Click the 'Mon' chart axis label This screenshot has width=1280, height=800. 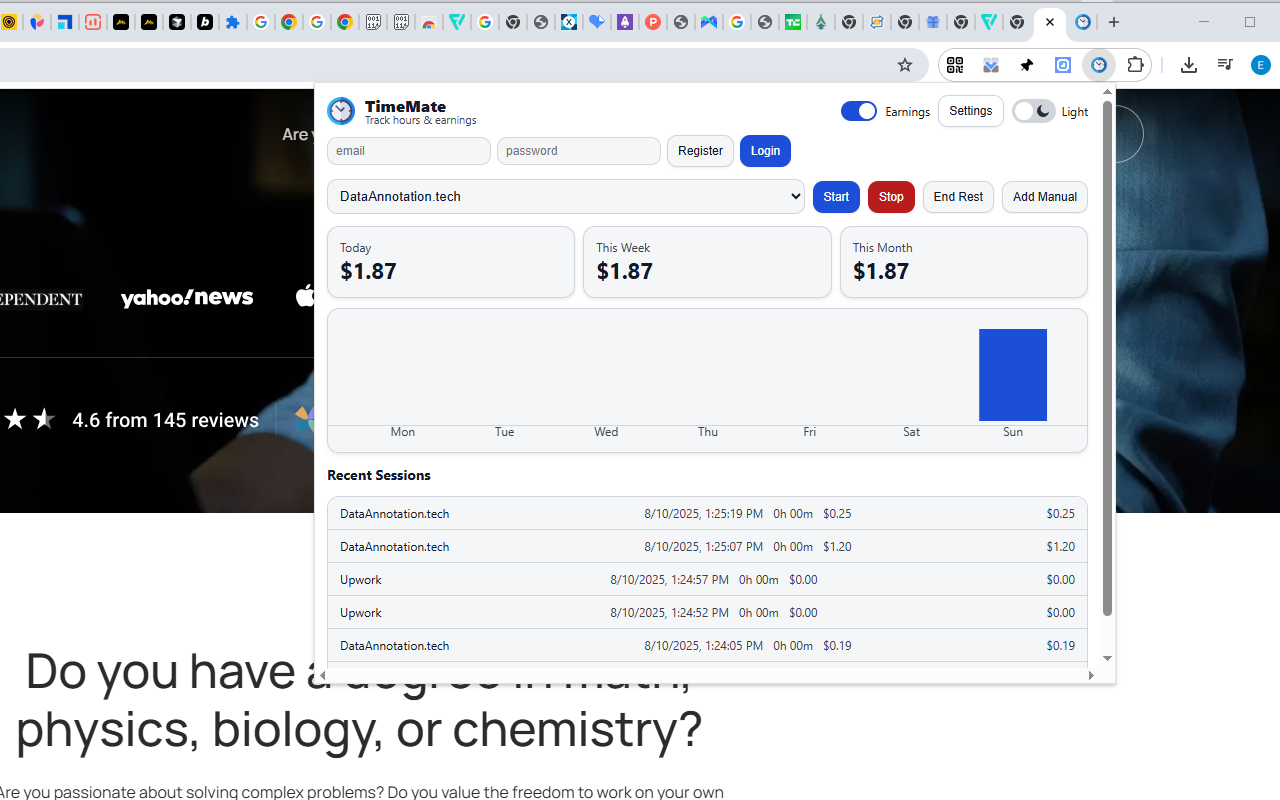(x=403, y=432)
